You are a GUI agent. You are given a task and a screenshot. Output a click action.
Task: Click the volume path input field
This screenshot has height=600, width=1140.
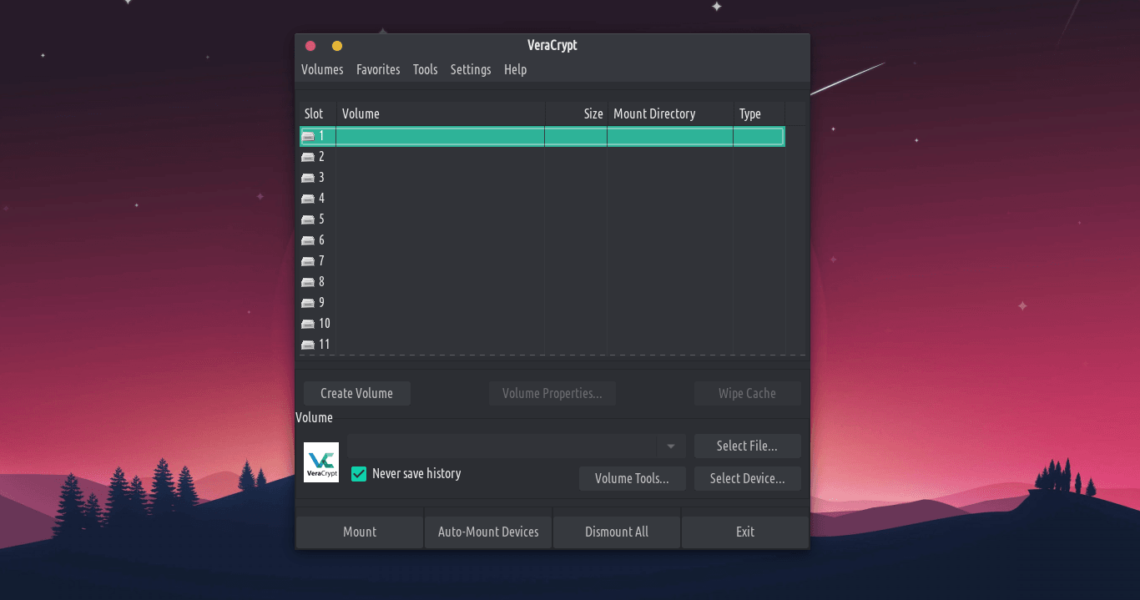(x=500, y=446)
